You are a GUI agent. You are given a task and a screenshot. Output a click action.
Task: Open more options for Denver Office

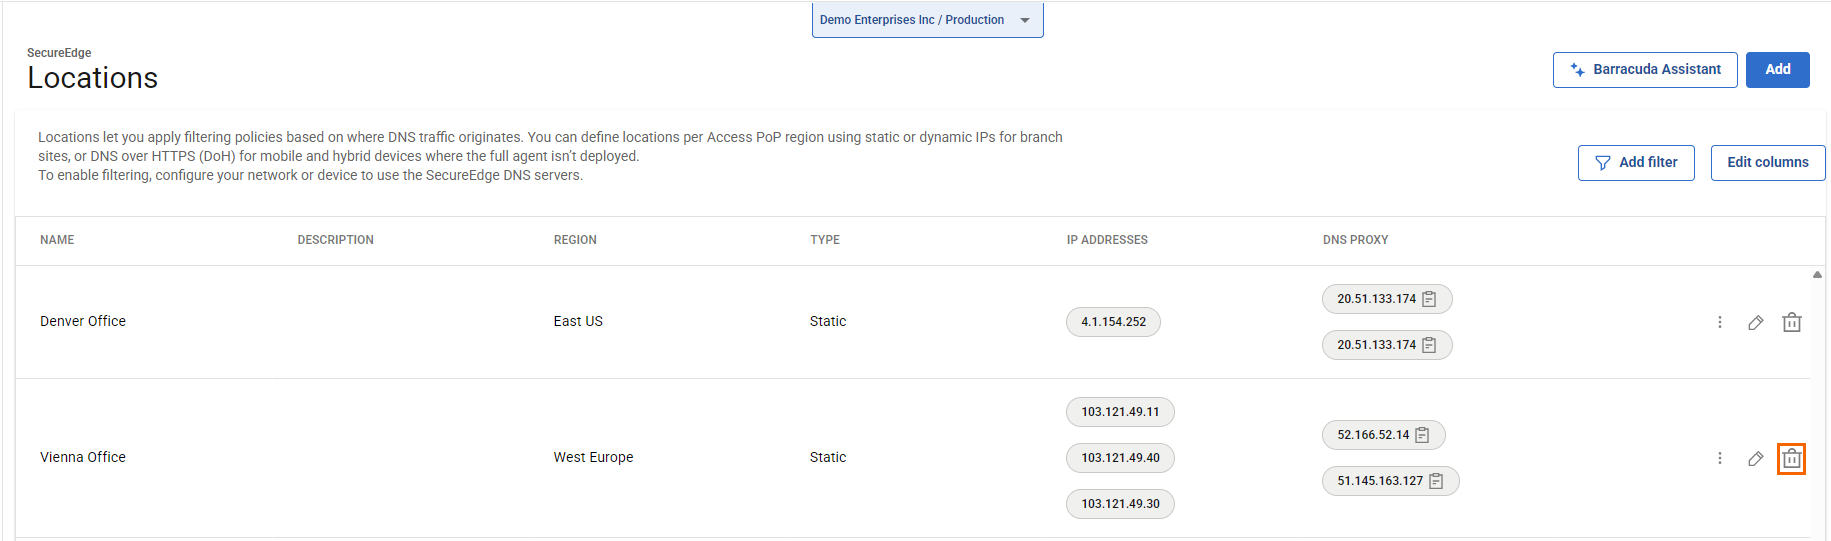coord(1719,322)
